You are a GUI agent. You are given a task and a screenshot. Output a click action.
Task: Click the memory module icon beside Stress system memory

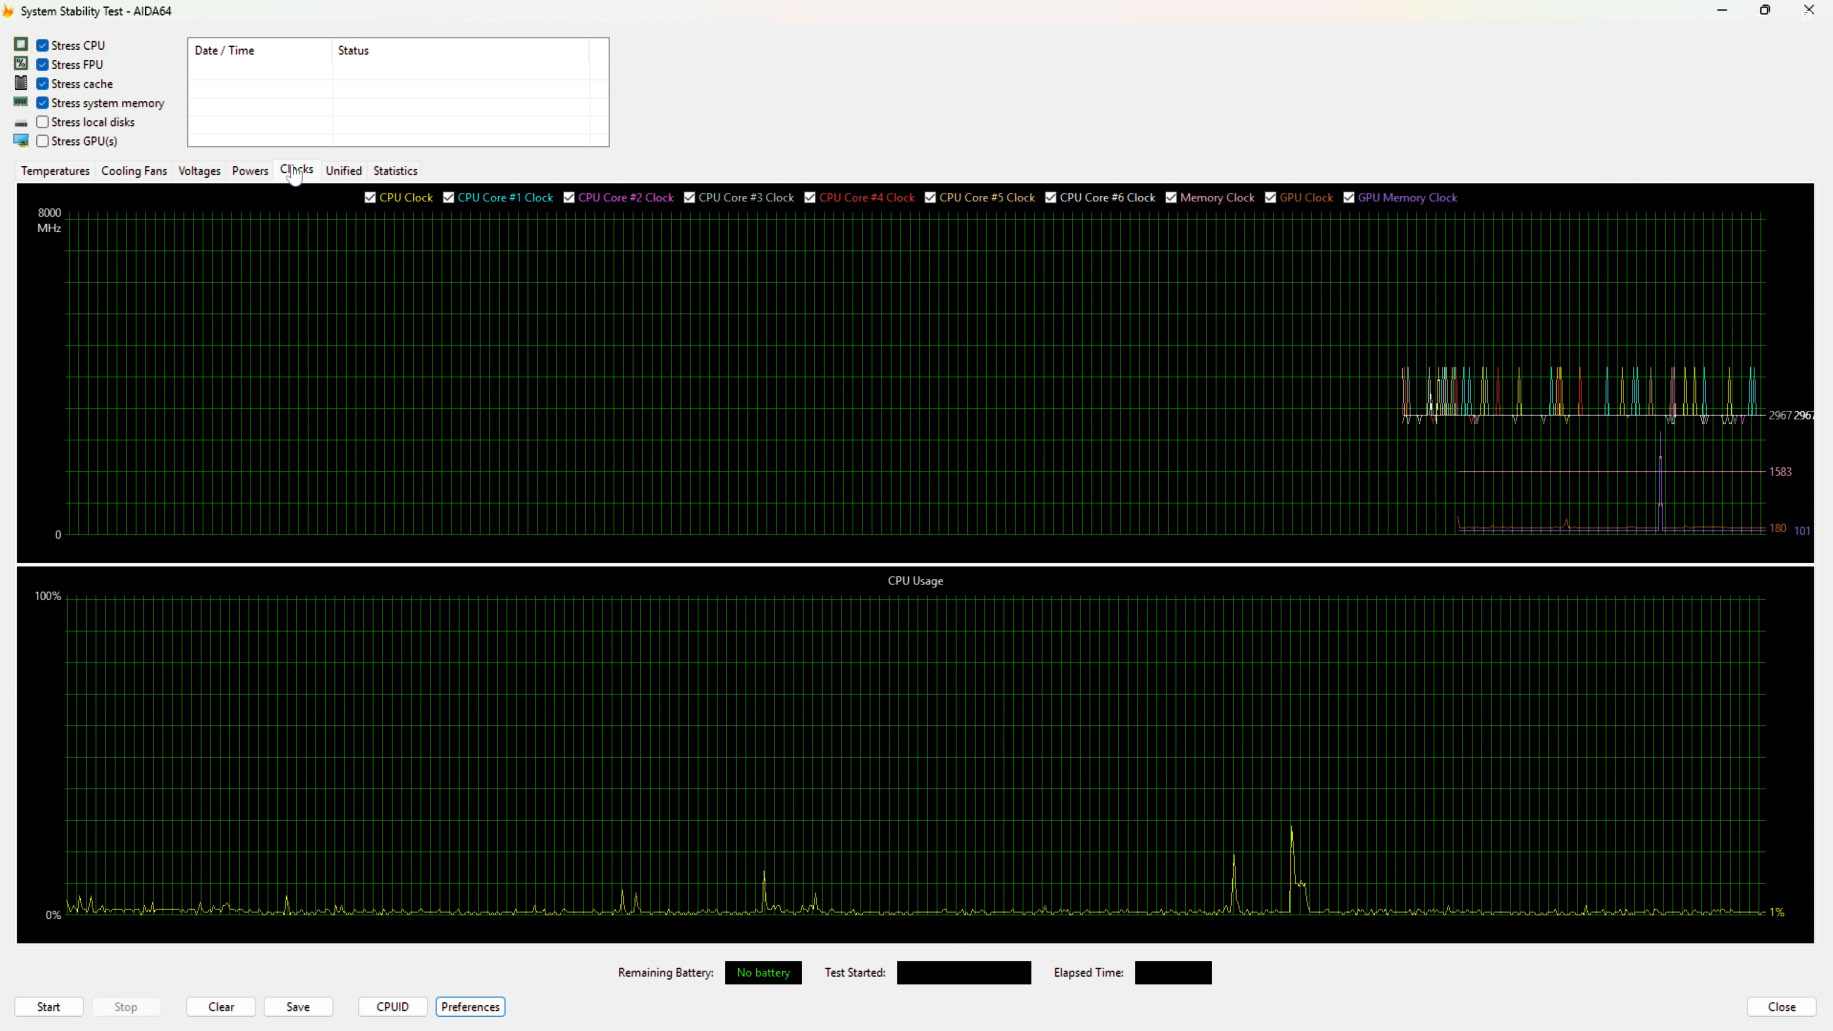click(21, 102)
